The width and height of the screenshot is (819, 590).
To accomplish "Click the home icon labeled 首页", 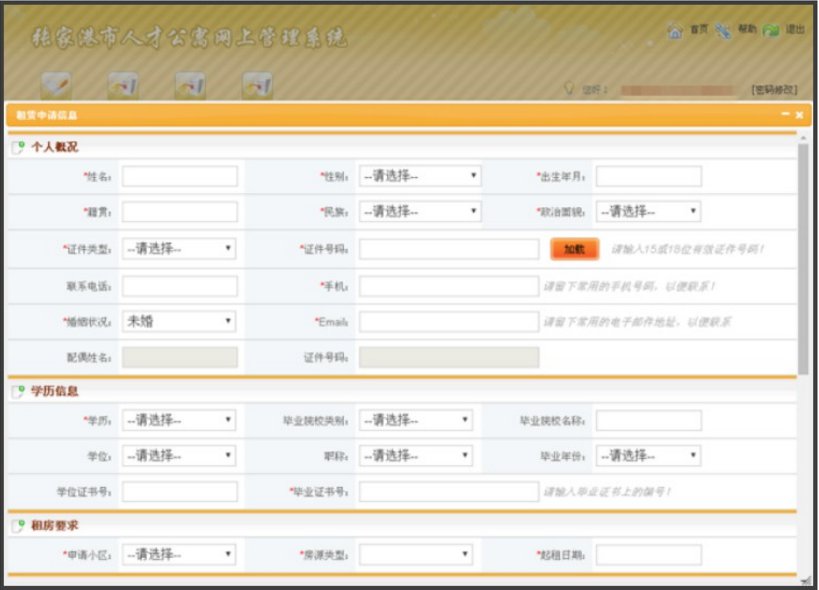I will [x=675, y=31].
